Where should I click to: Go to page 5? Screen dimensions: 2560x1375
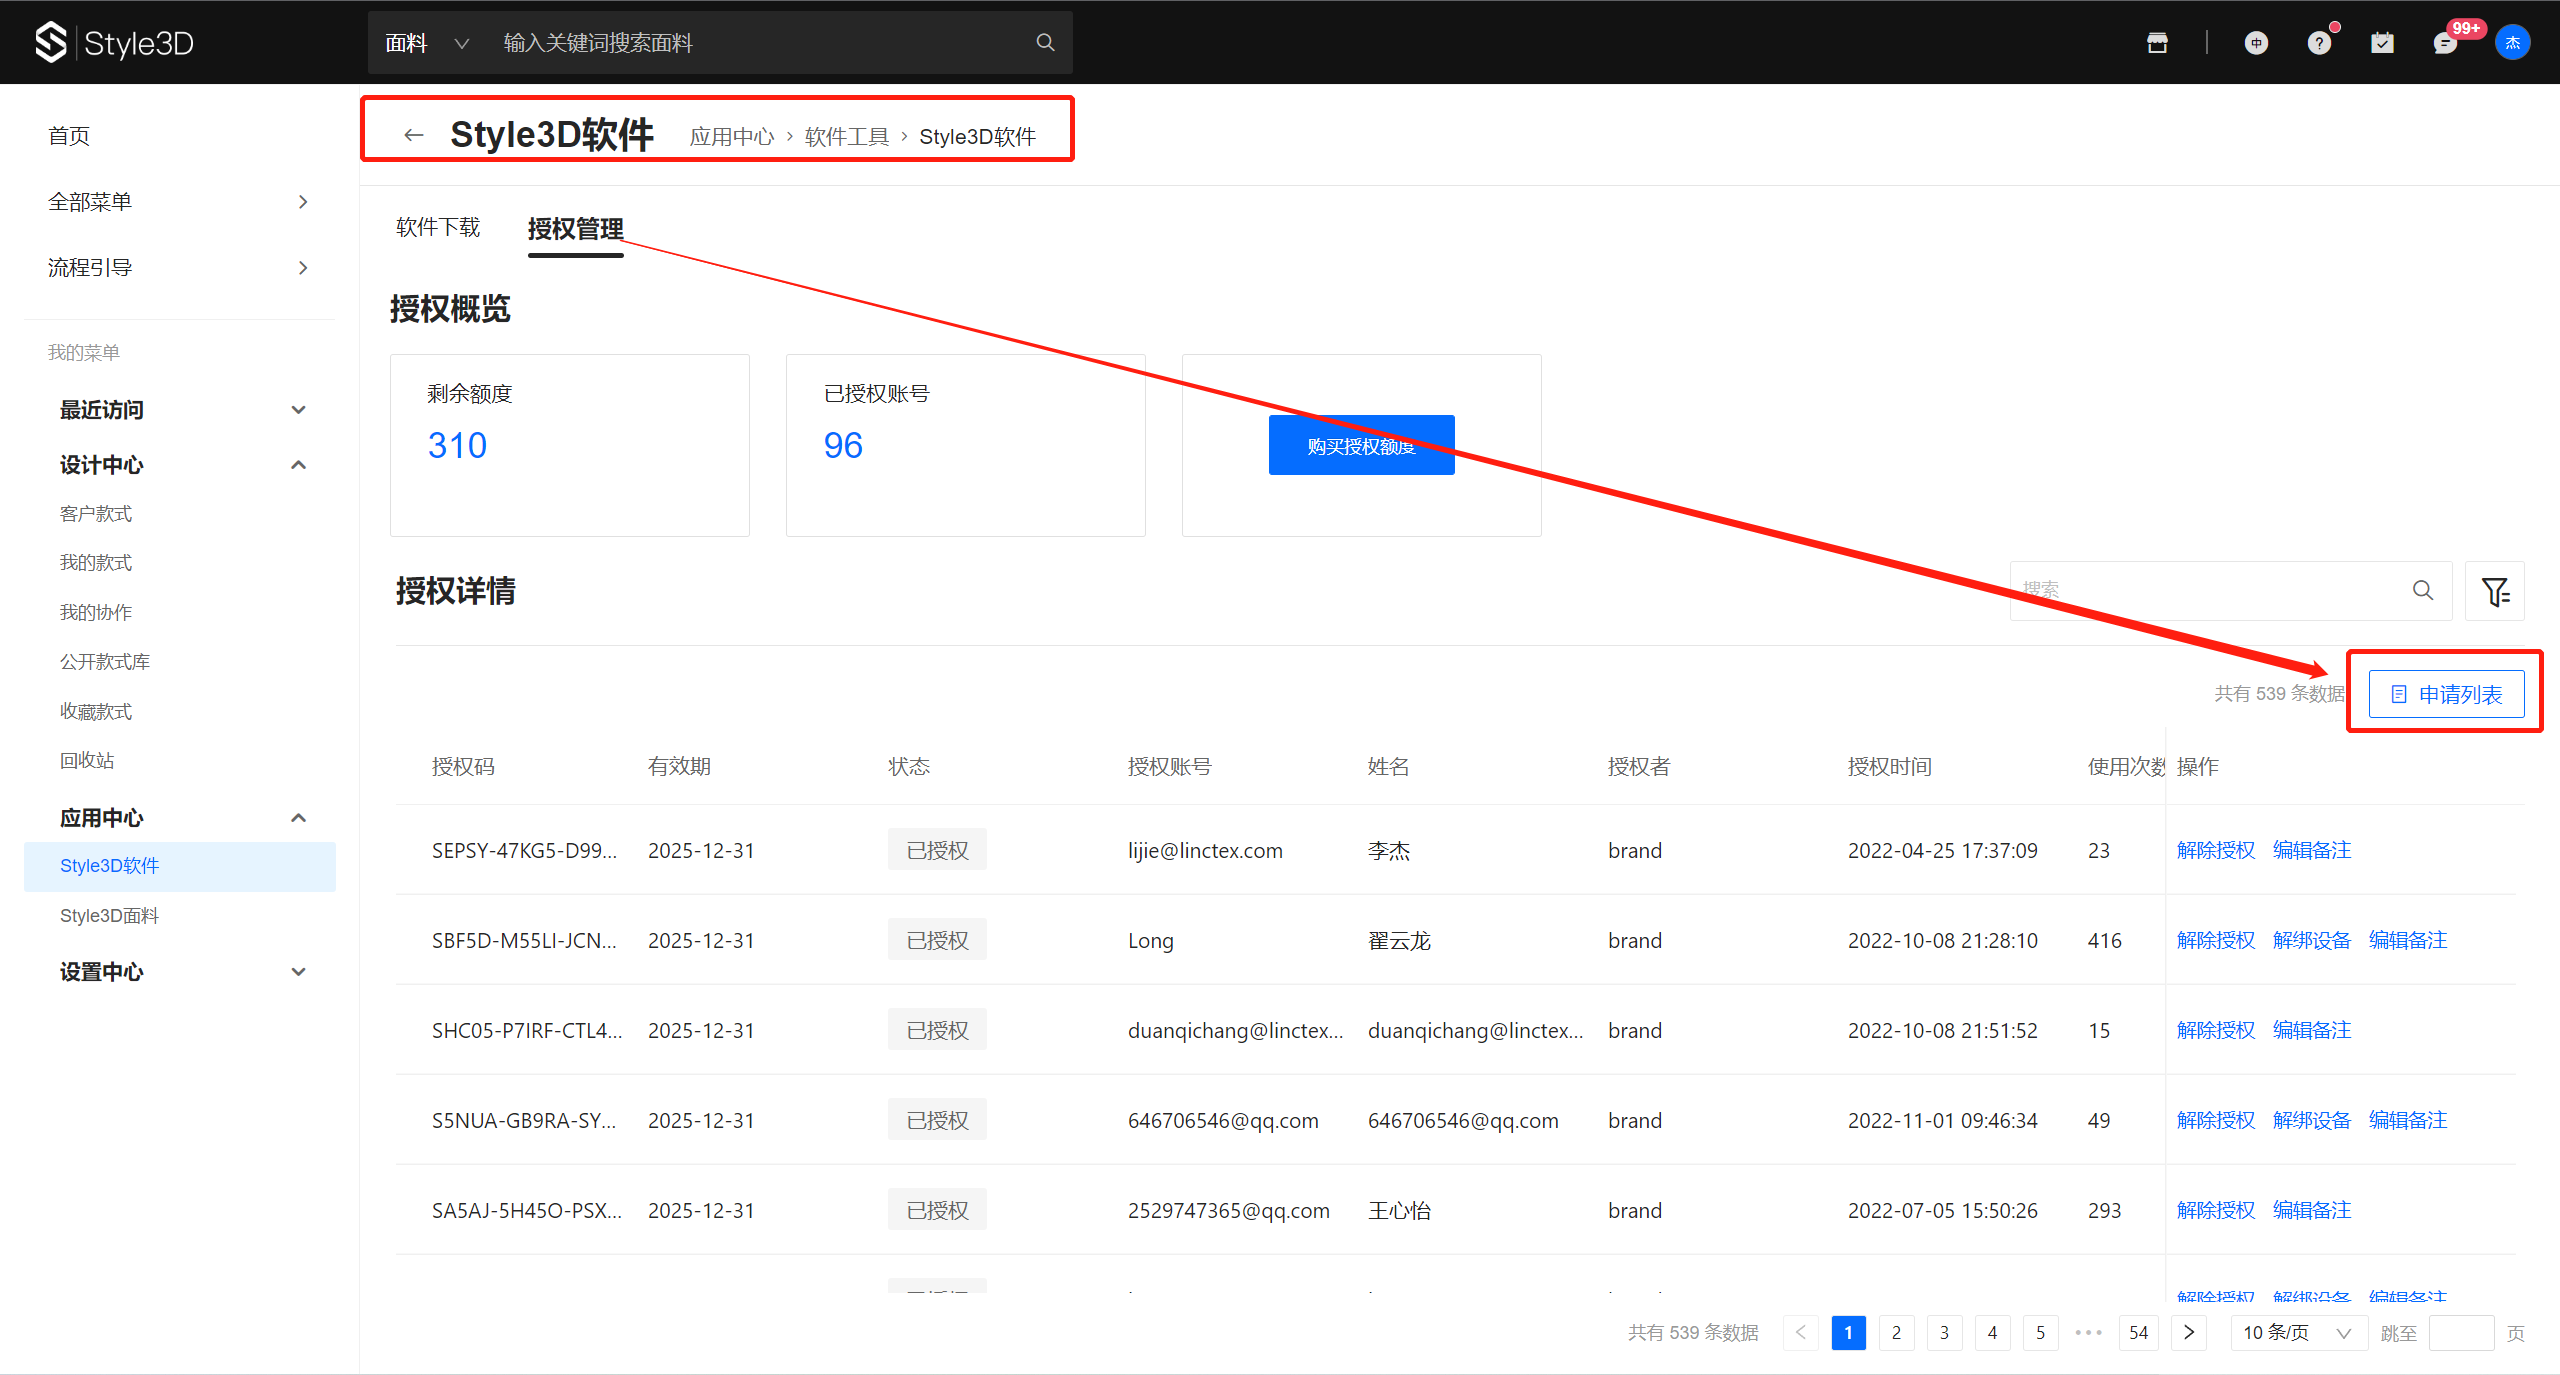coord(2041,1332)
